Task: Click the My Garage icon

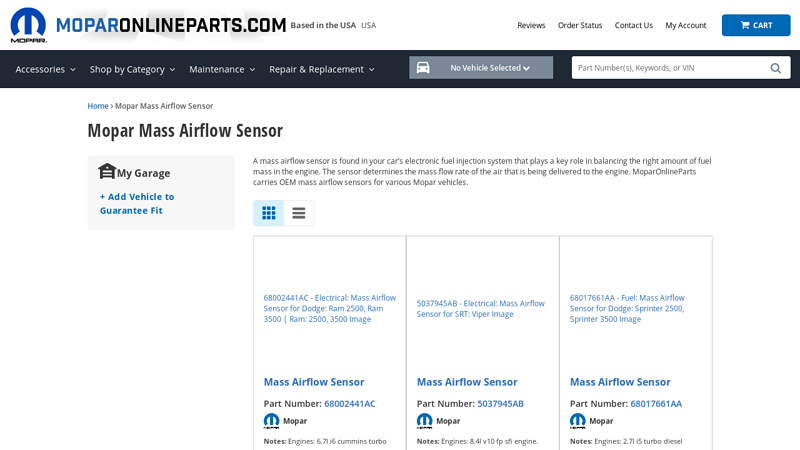Action: (107, 172)
